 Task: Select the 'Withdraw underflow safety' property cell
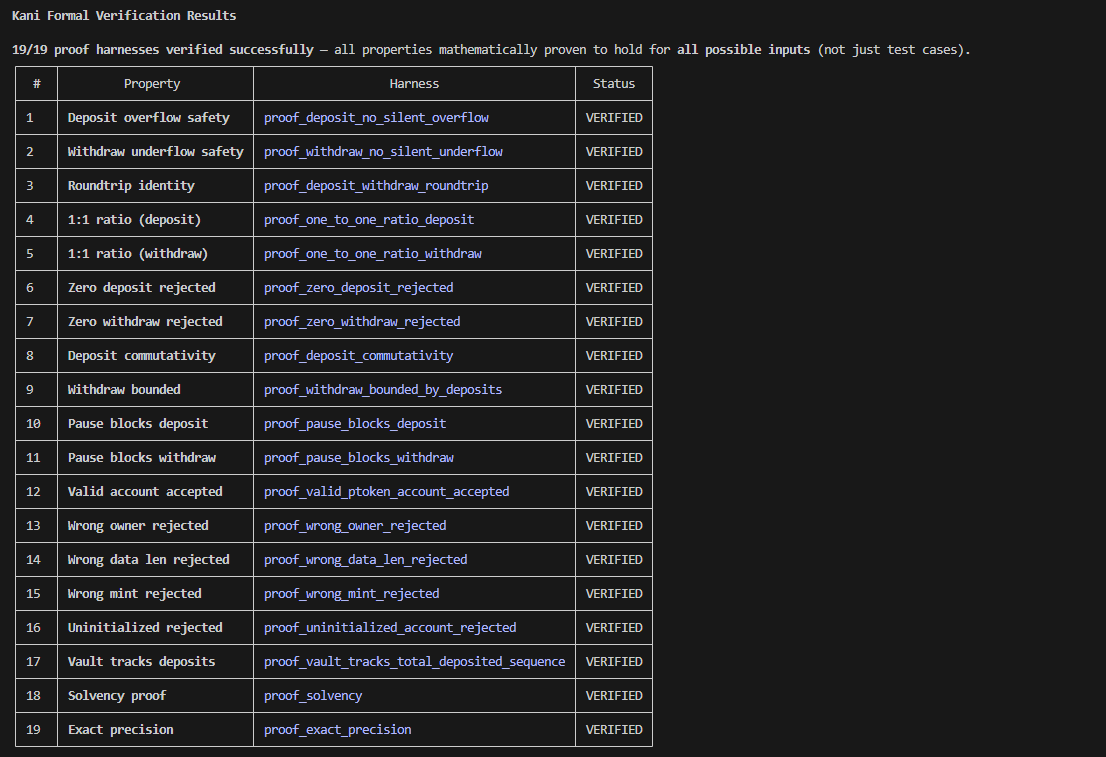click(156, 152)
